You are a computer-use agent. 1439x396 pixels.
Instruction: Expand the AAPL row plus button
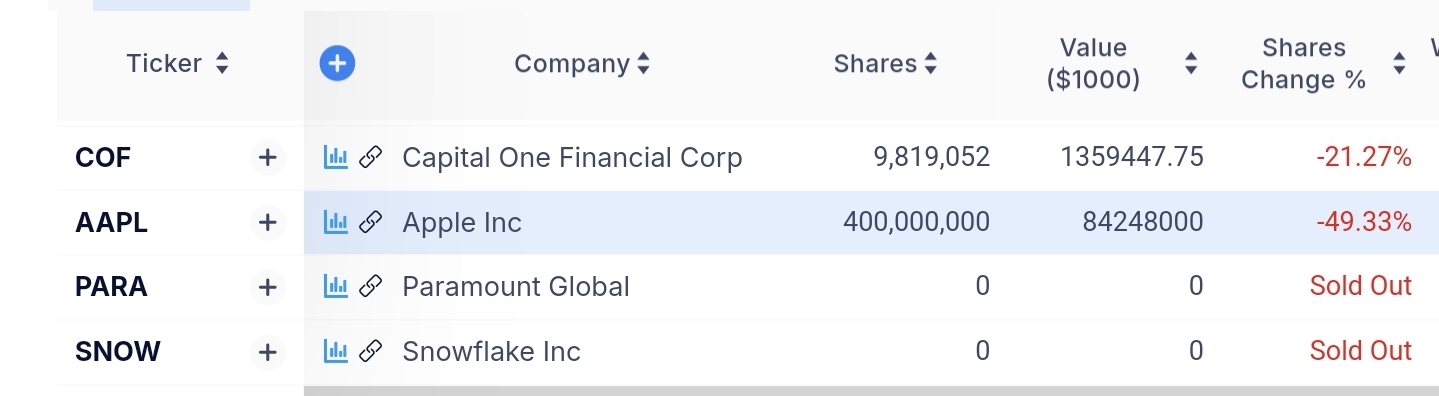[267, 222]
